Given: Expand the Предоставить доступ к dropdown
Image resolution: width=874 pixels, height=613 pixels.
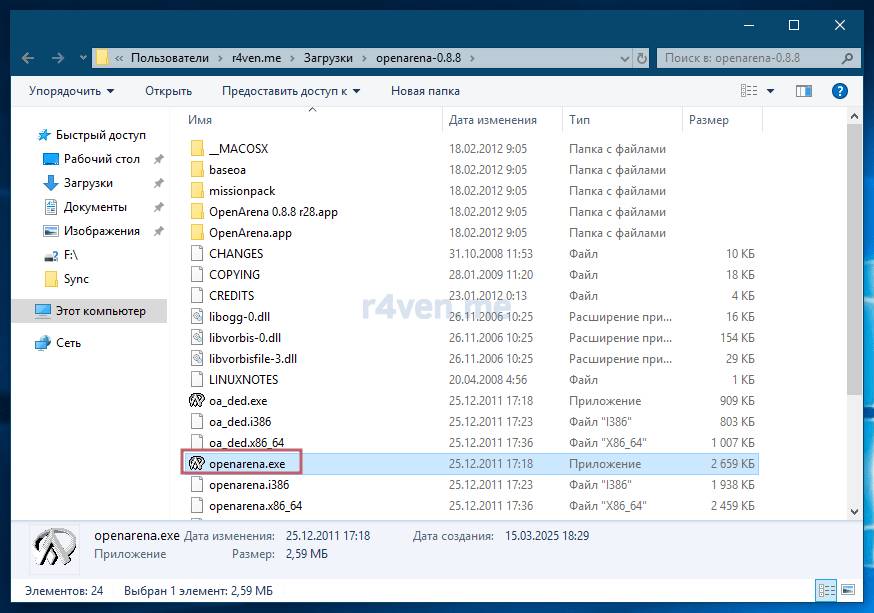Looking at the screenshot, I should 290,91.
